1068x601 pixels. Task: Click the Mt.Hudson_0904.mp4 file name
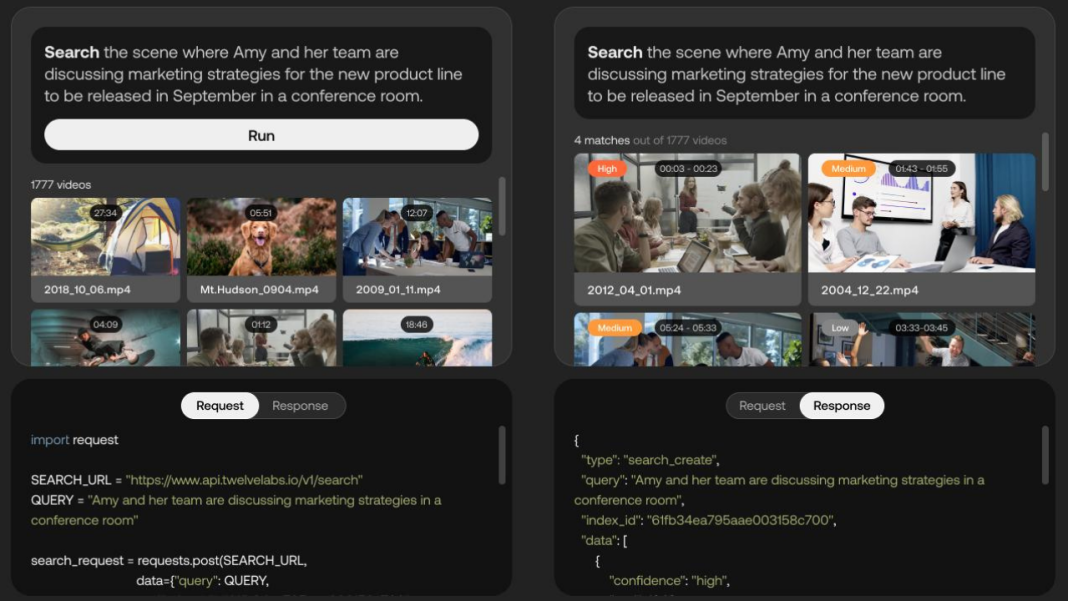click(259, 290)
